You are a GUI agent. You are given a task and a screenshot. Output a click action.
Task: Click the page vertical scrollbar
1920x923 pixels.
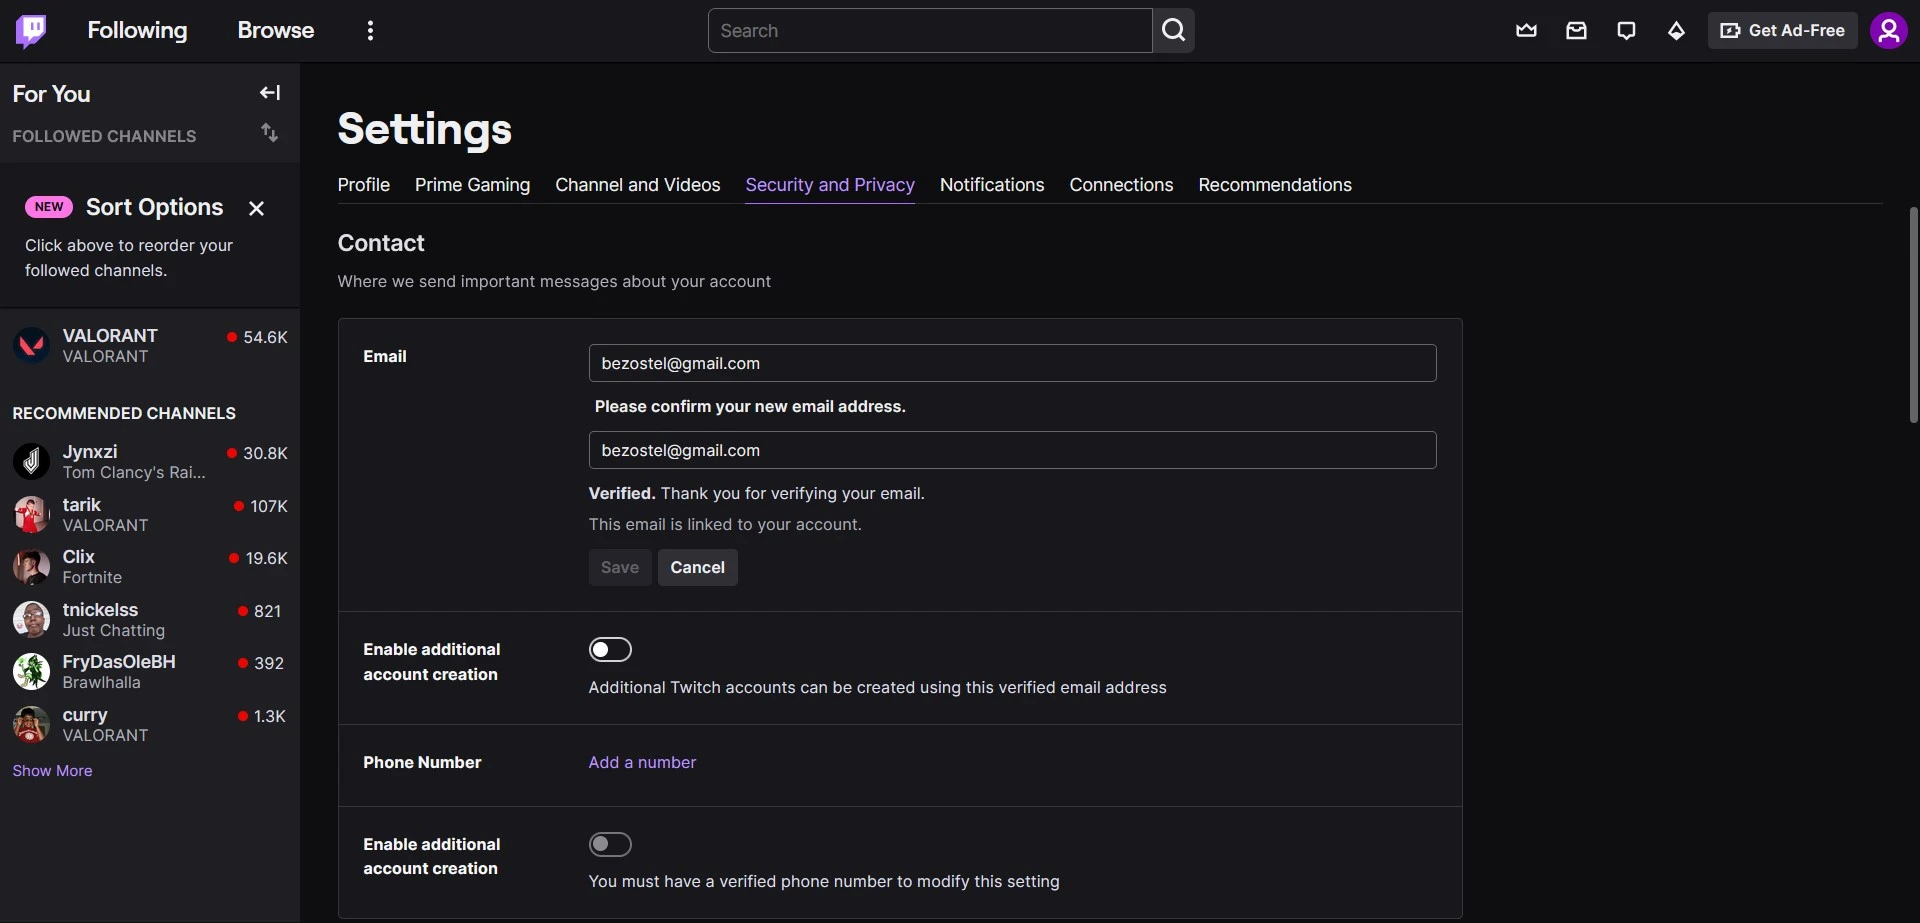click(1913, 315)
